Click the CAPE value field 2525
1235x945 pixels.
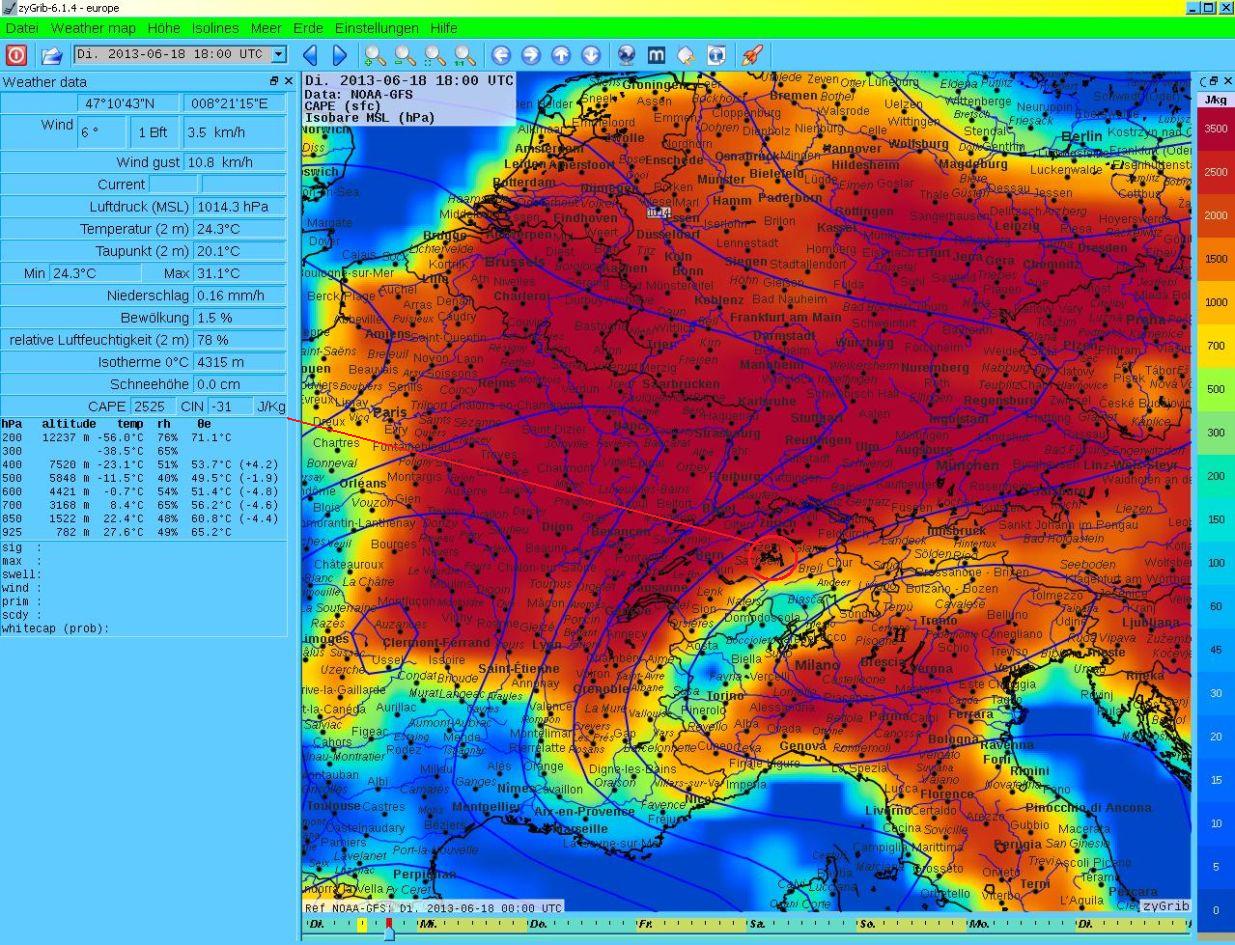click(x=154, y=406)
